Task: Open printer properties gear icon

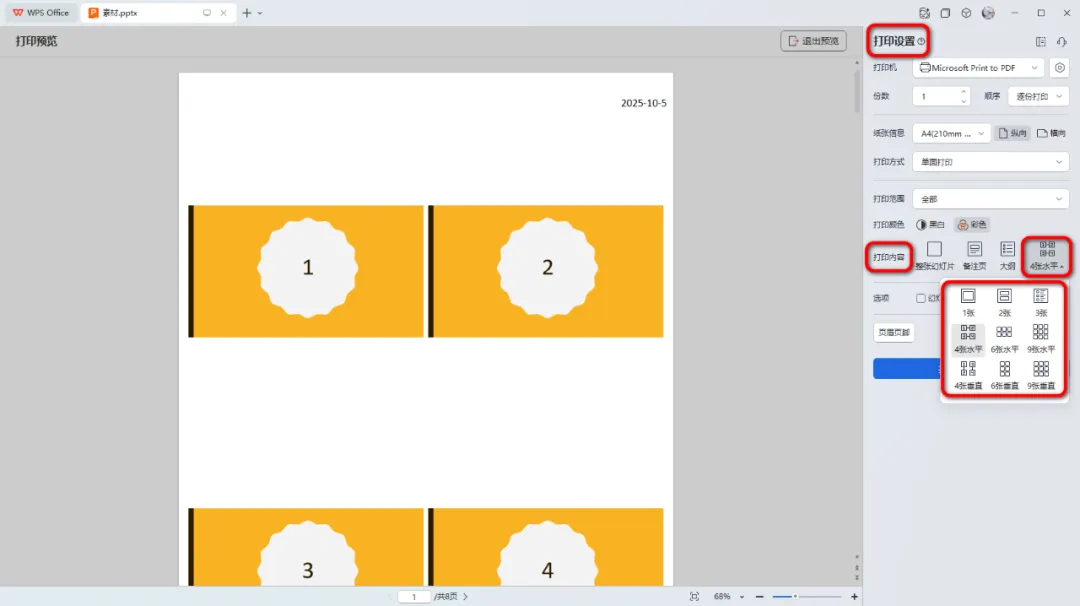Action: (x=1060, y=67)
